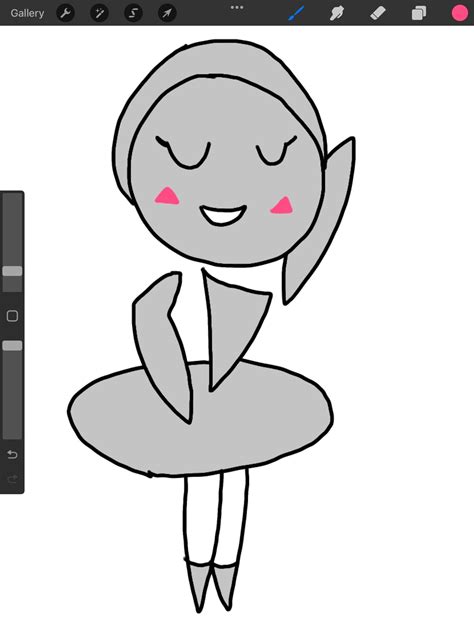The height and width of the screenshot is (632, 474).
Task: Tap the square modify button in sidebar
Action: click(x=12, y=316)
